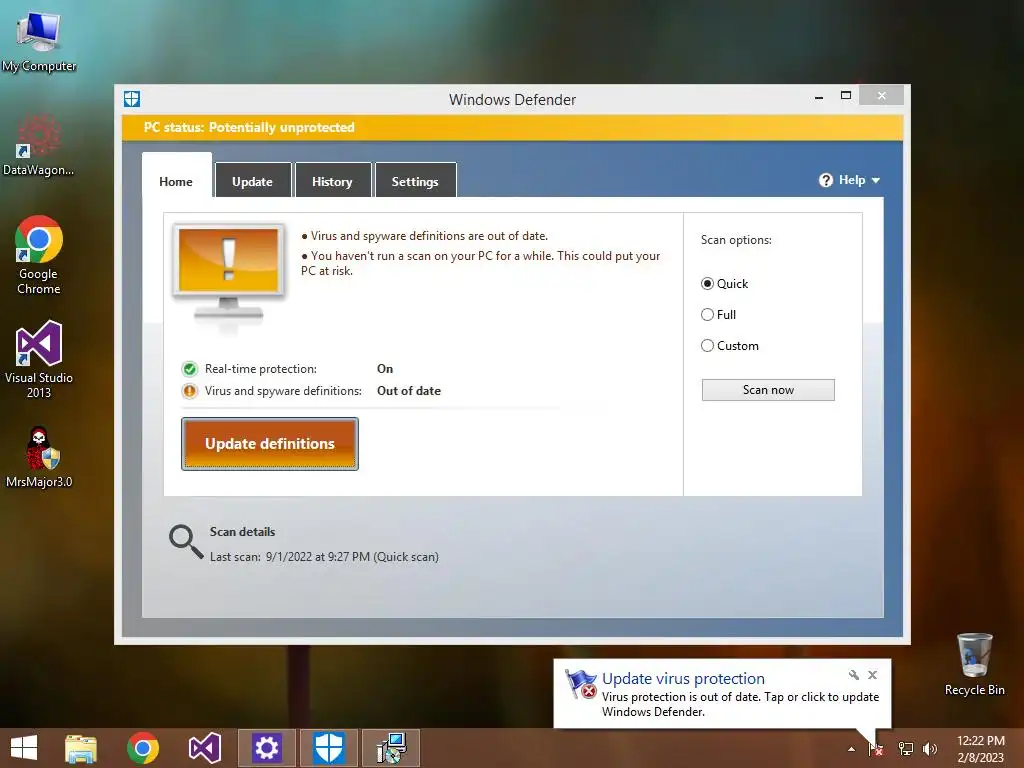This screenshot has width=1024, height=768.
Task: Click the notification flag warning icon
Action: 581,684
